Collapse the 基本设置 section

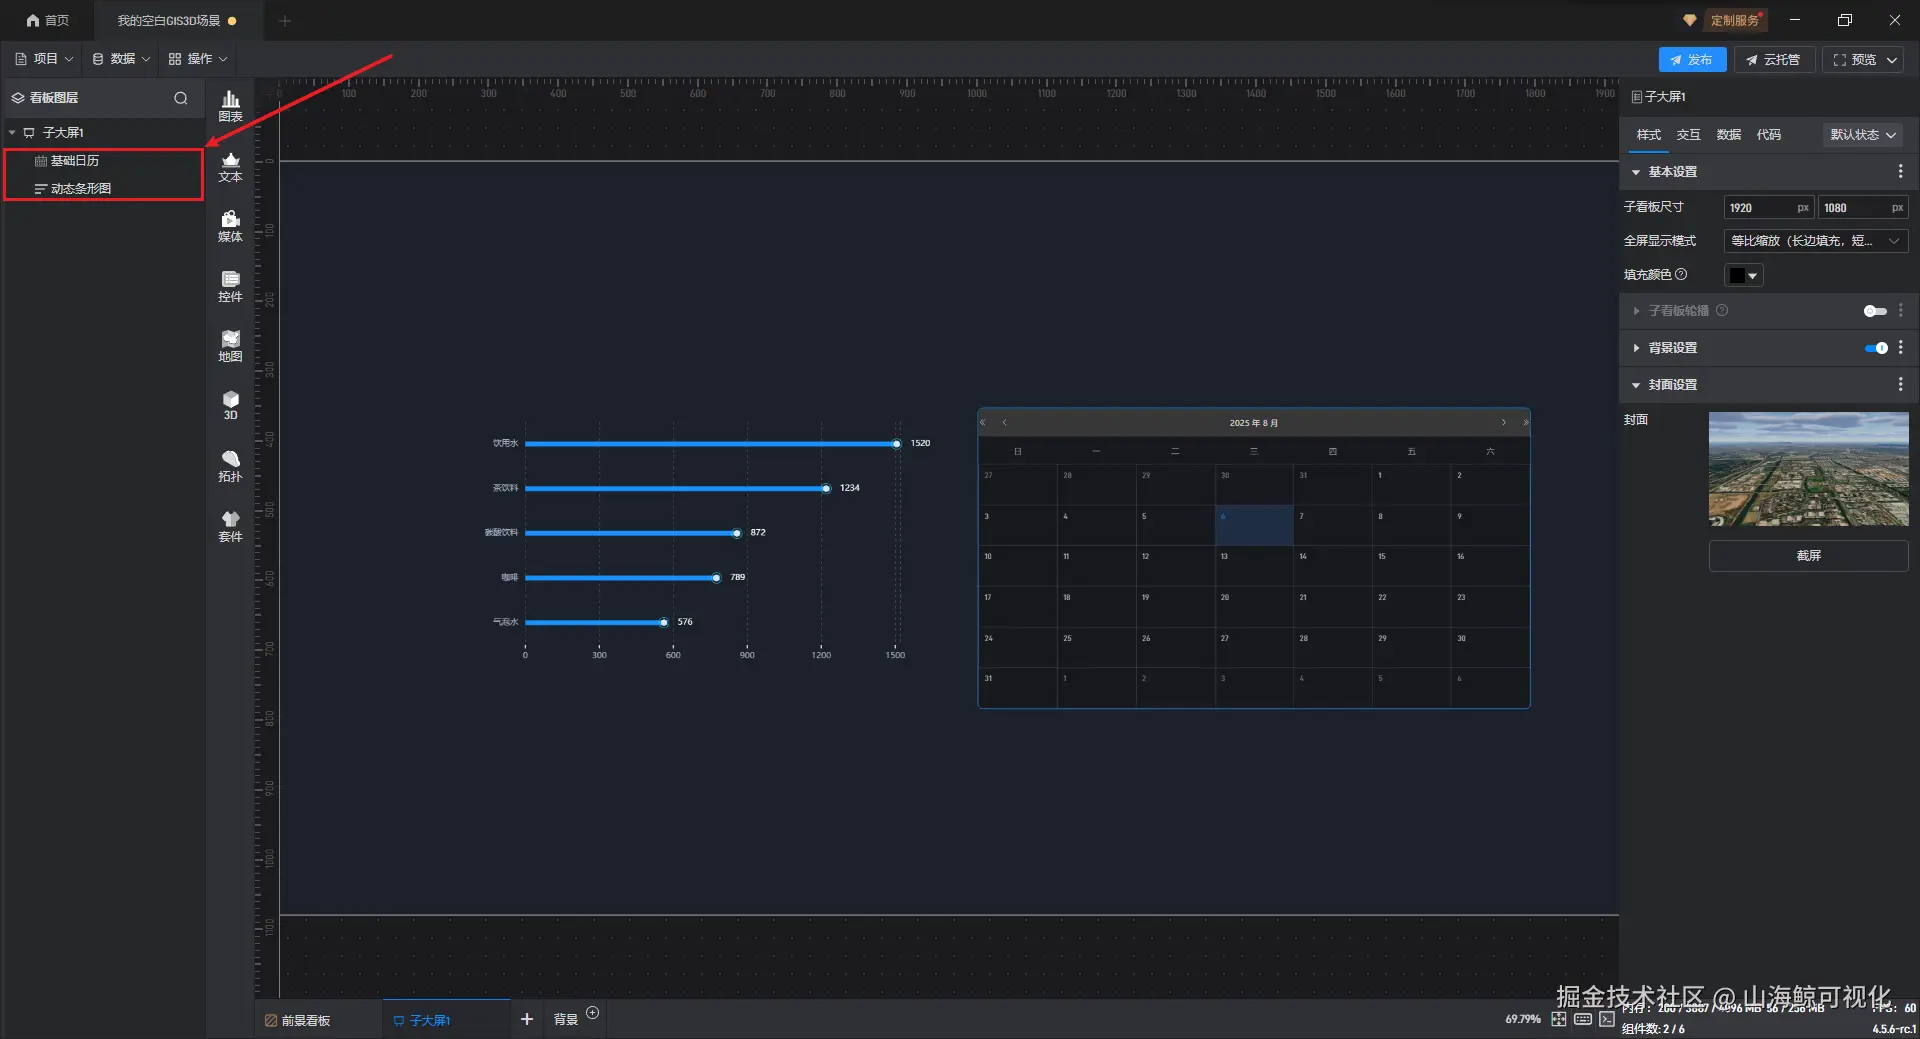[1636, 172]
